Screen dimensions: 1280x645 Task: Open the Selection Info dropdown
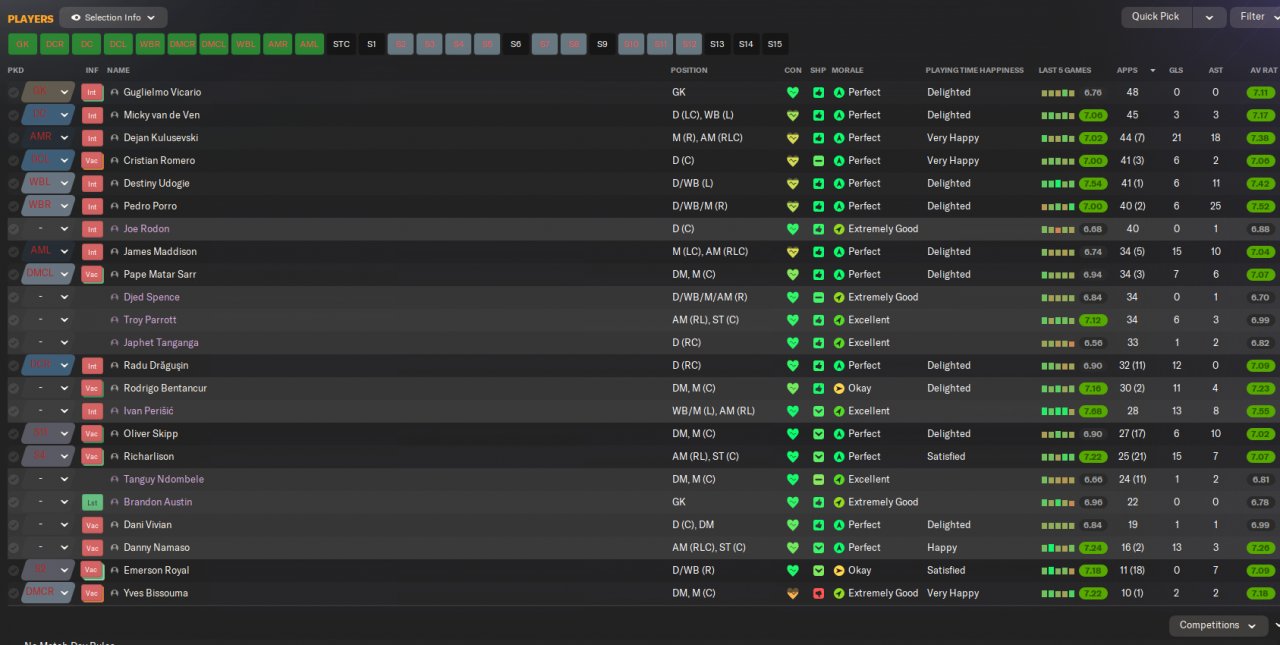pyautogui.click(x=113, y=17)
